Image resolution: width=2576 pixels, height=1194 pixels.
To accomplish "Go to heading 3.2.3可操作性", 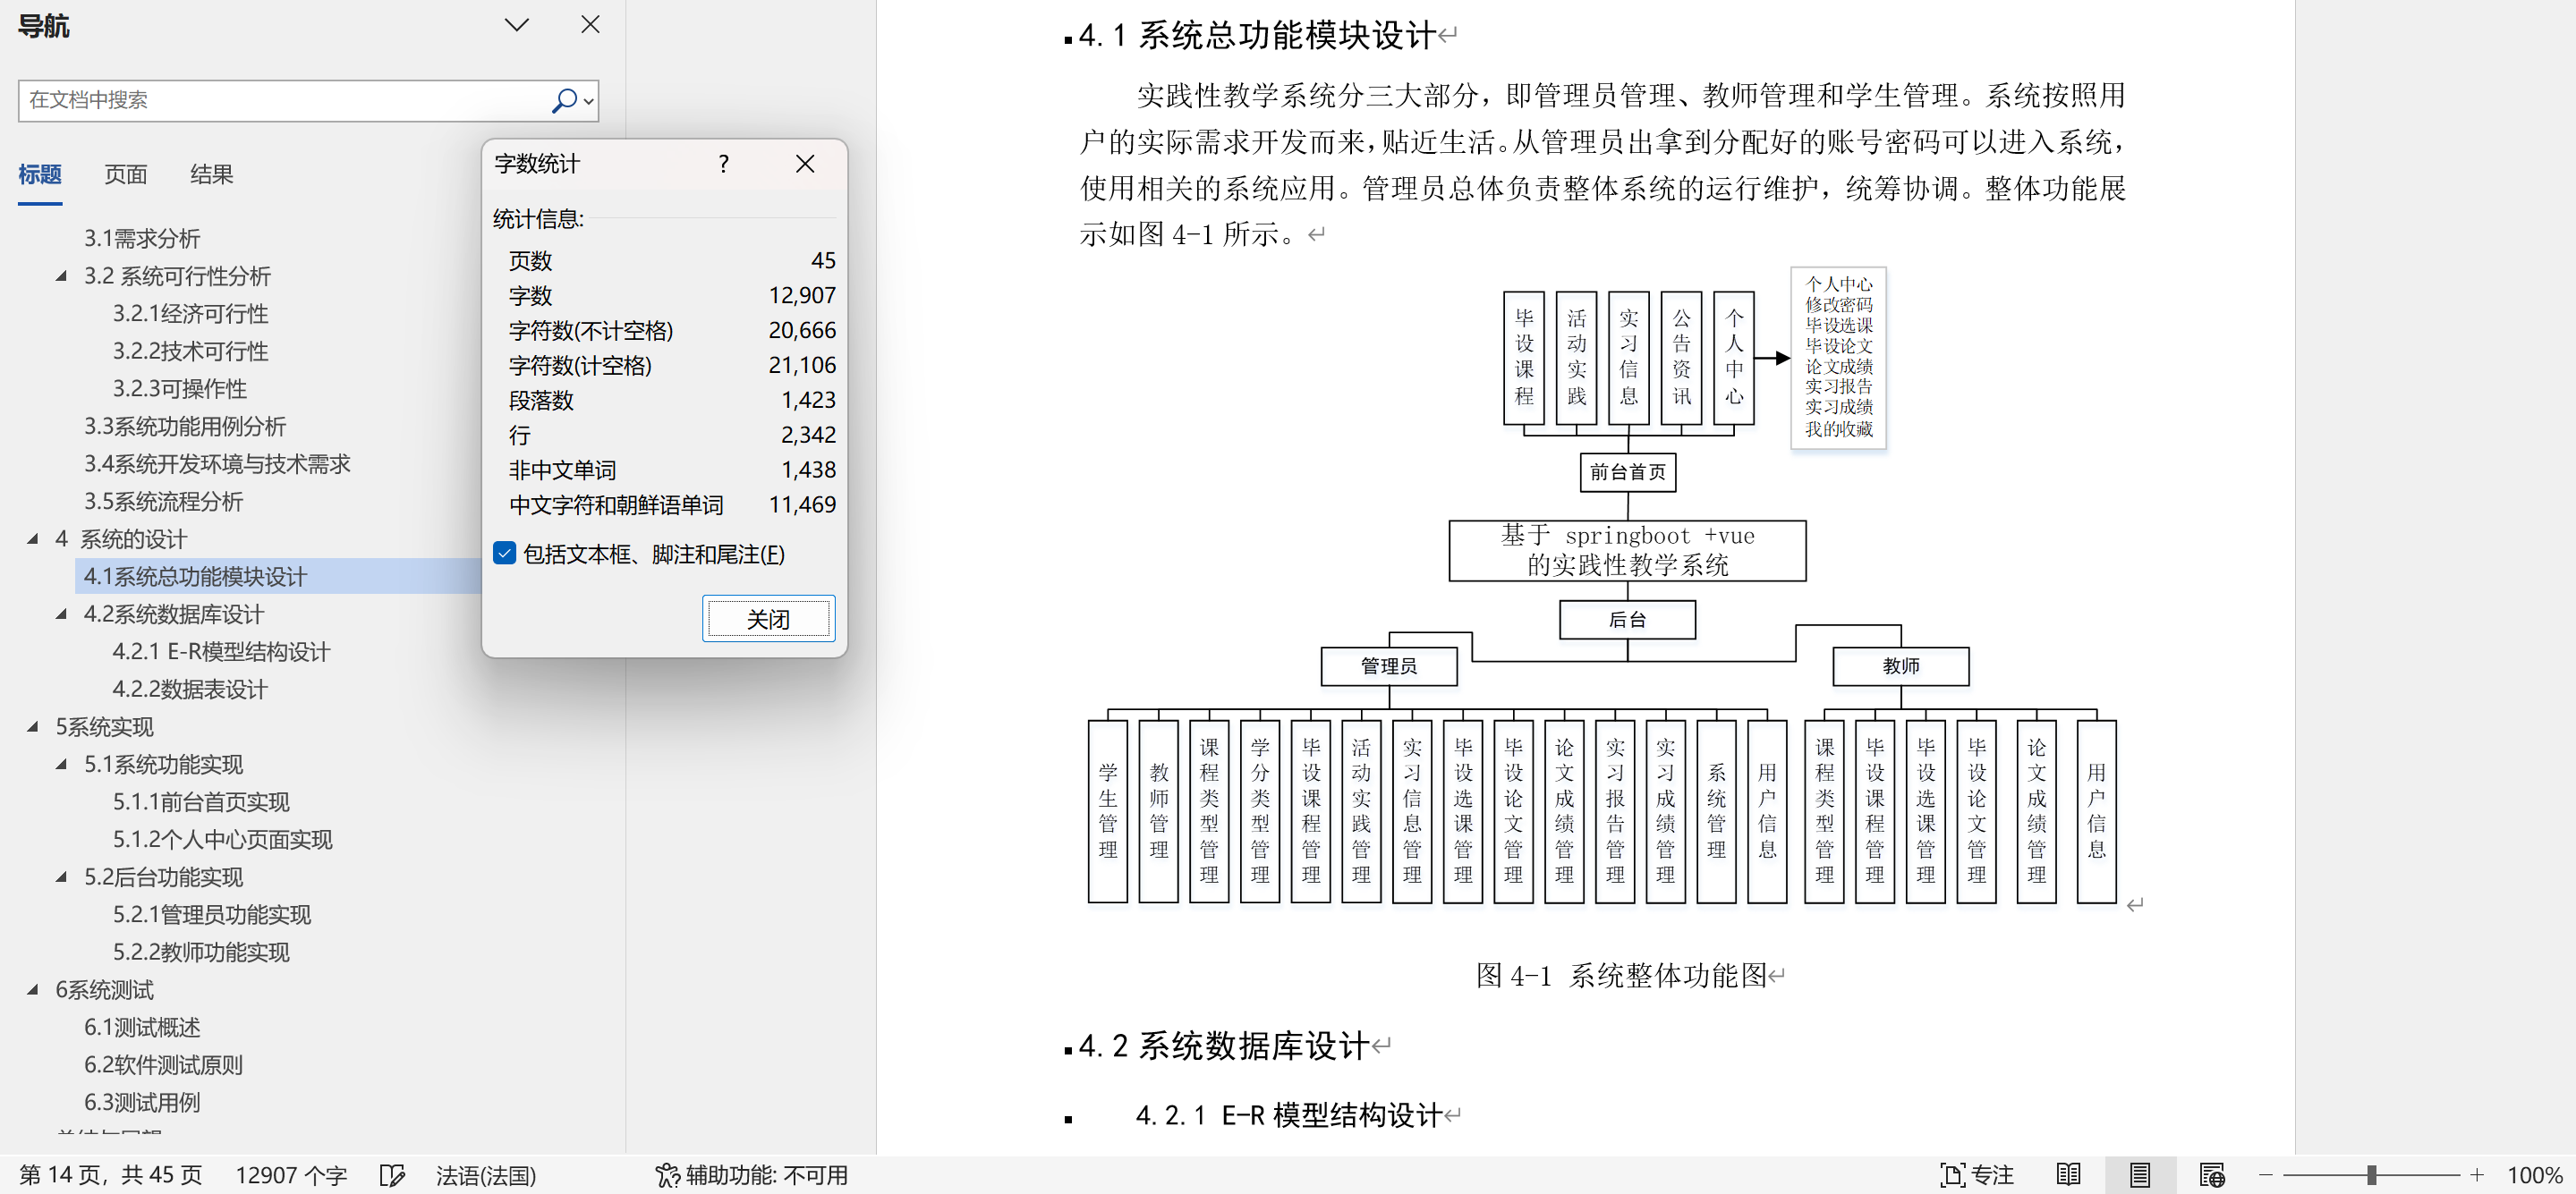I will [x=179, y=388].
